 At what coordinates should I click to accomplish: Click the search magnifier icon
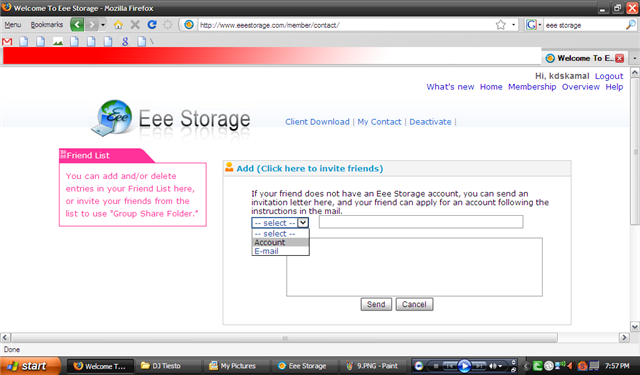631,25
